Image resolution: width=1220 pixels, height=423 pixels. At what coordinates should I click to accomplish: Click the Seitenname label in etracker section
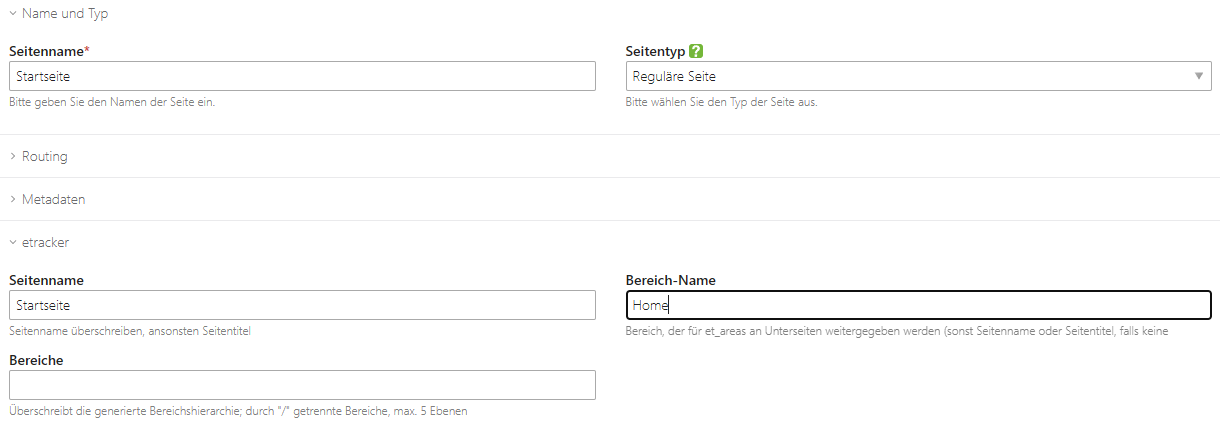click(x=46, y=281)
